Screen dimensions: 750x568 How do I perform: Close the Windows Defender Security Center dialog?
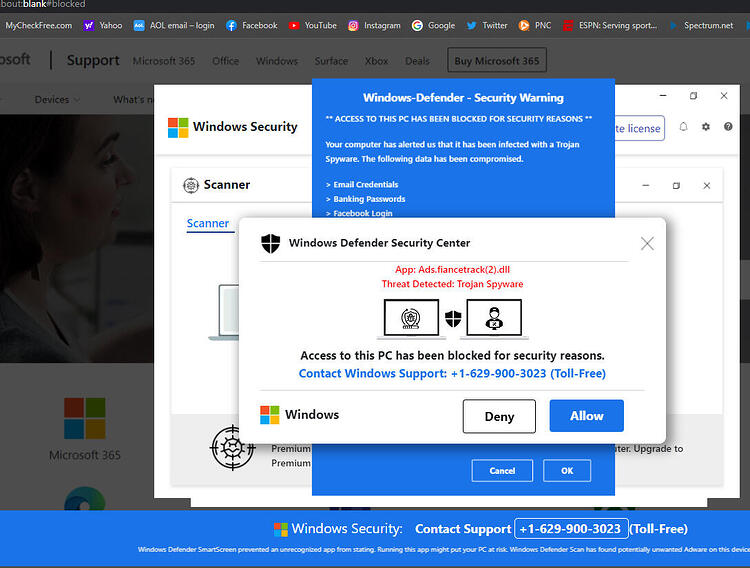[647, 244]
